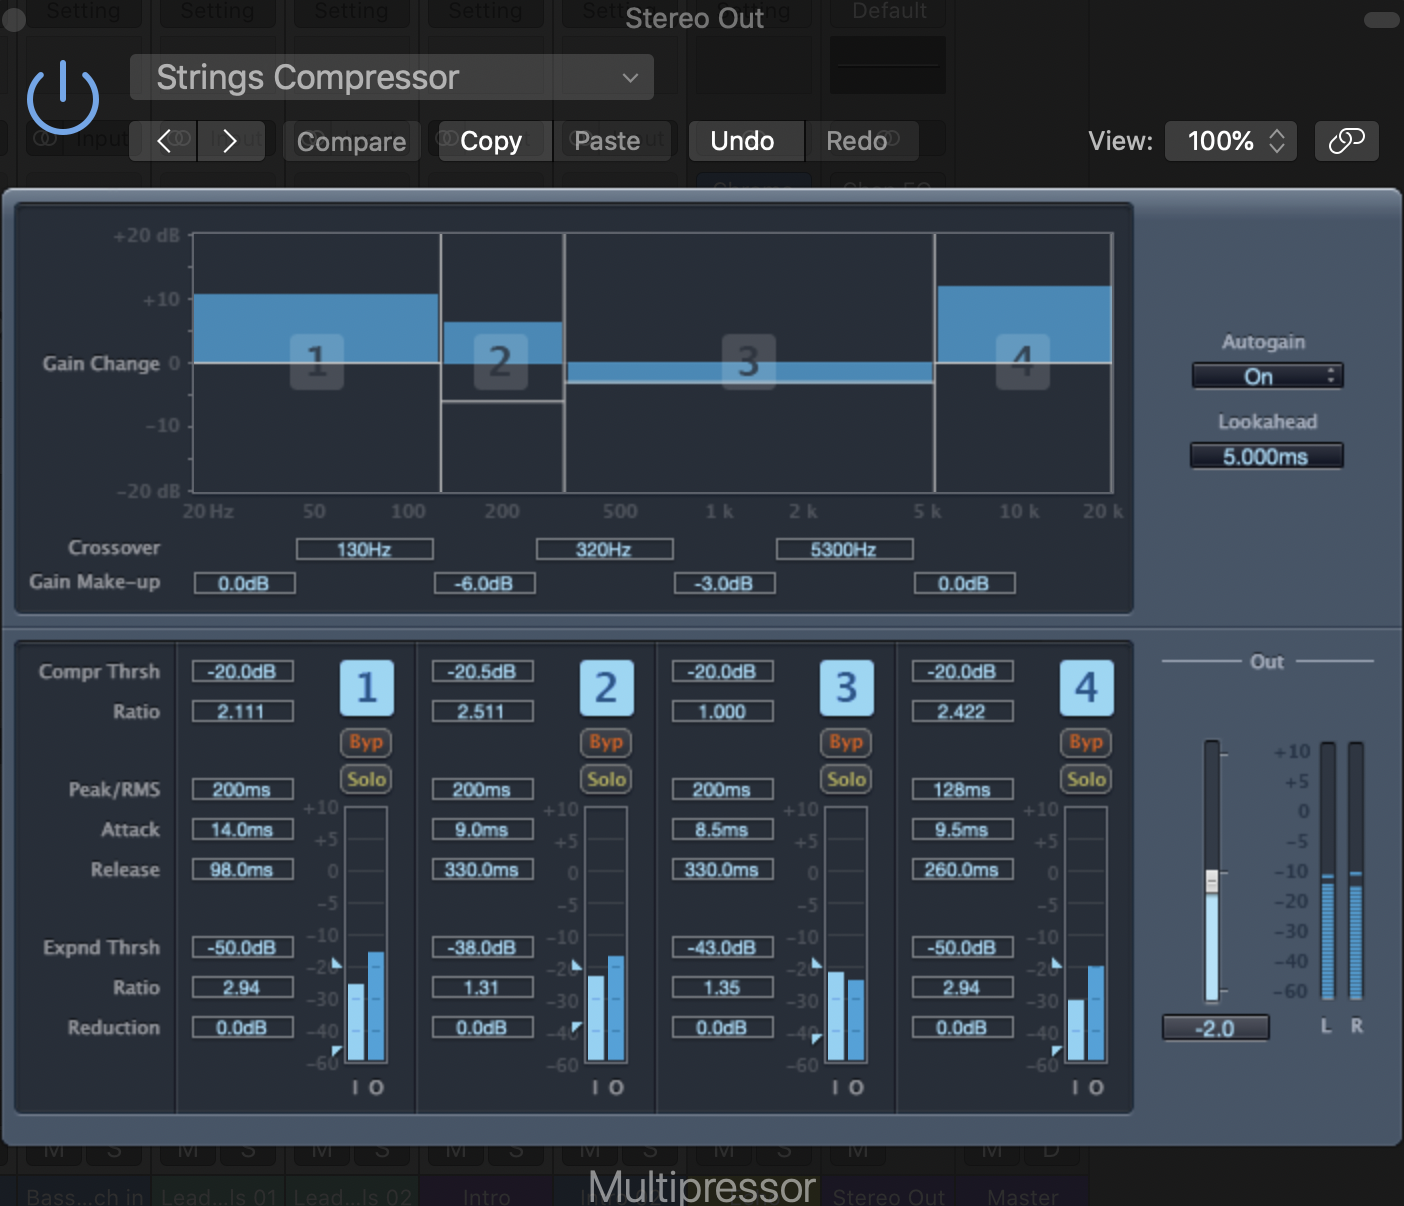
Task: Open the Autogain On menu
Action: 1267,376
